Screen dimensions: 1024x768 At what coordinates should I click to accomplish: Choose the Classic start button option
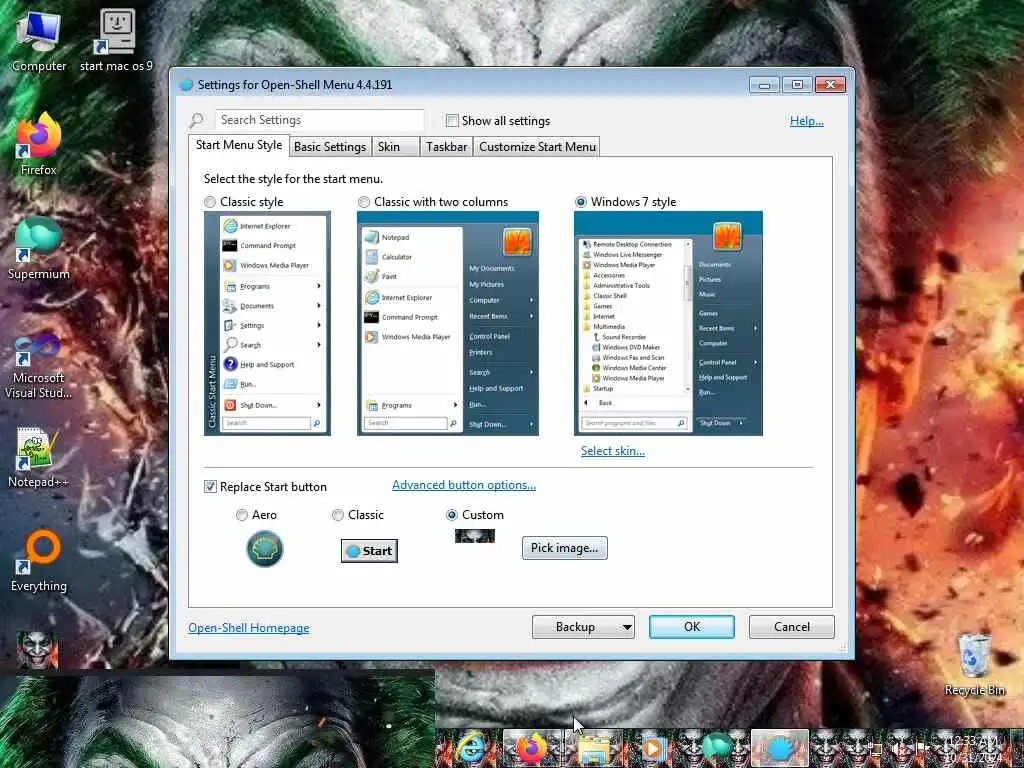pyautogui.click(x=338, y=515)
